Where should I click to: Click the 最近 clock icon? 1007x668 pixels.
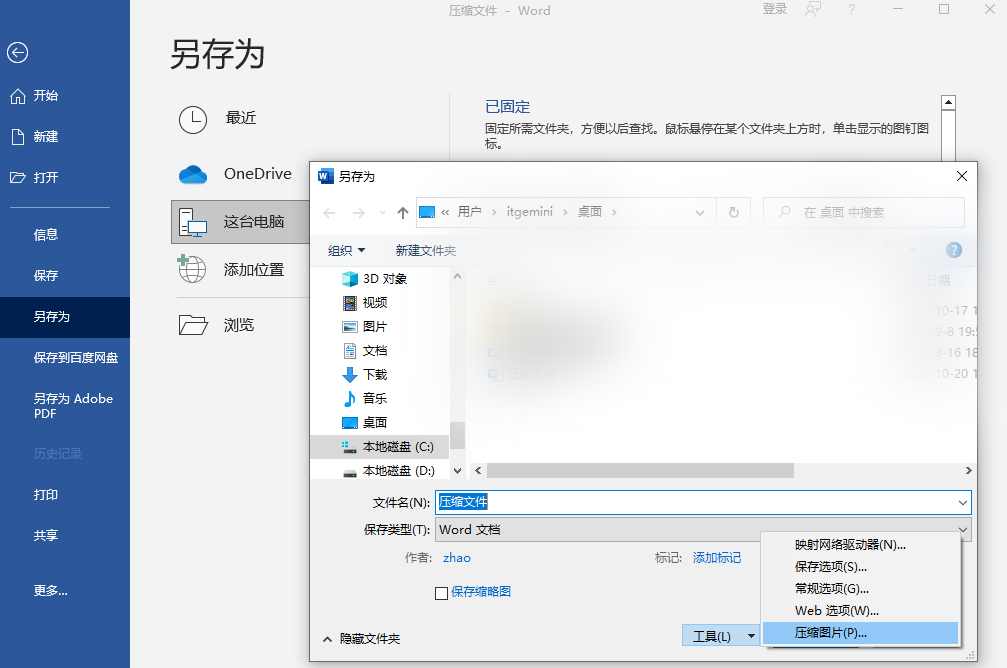click(191, 119)
